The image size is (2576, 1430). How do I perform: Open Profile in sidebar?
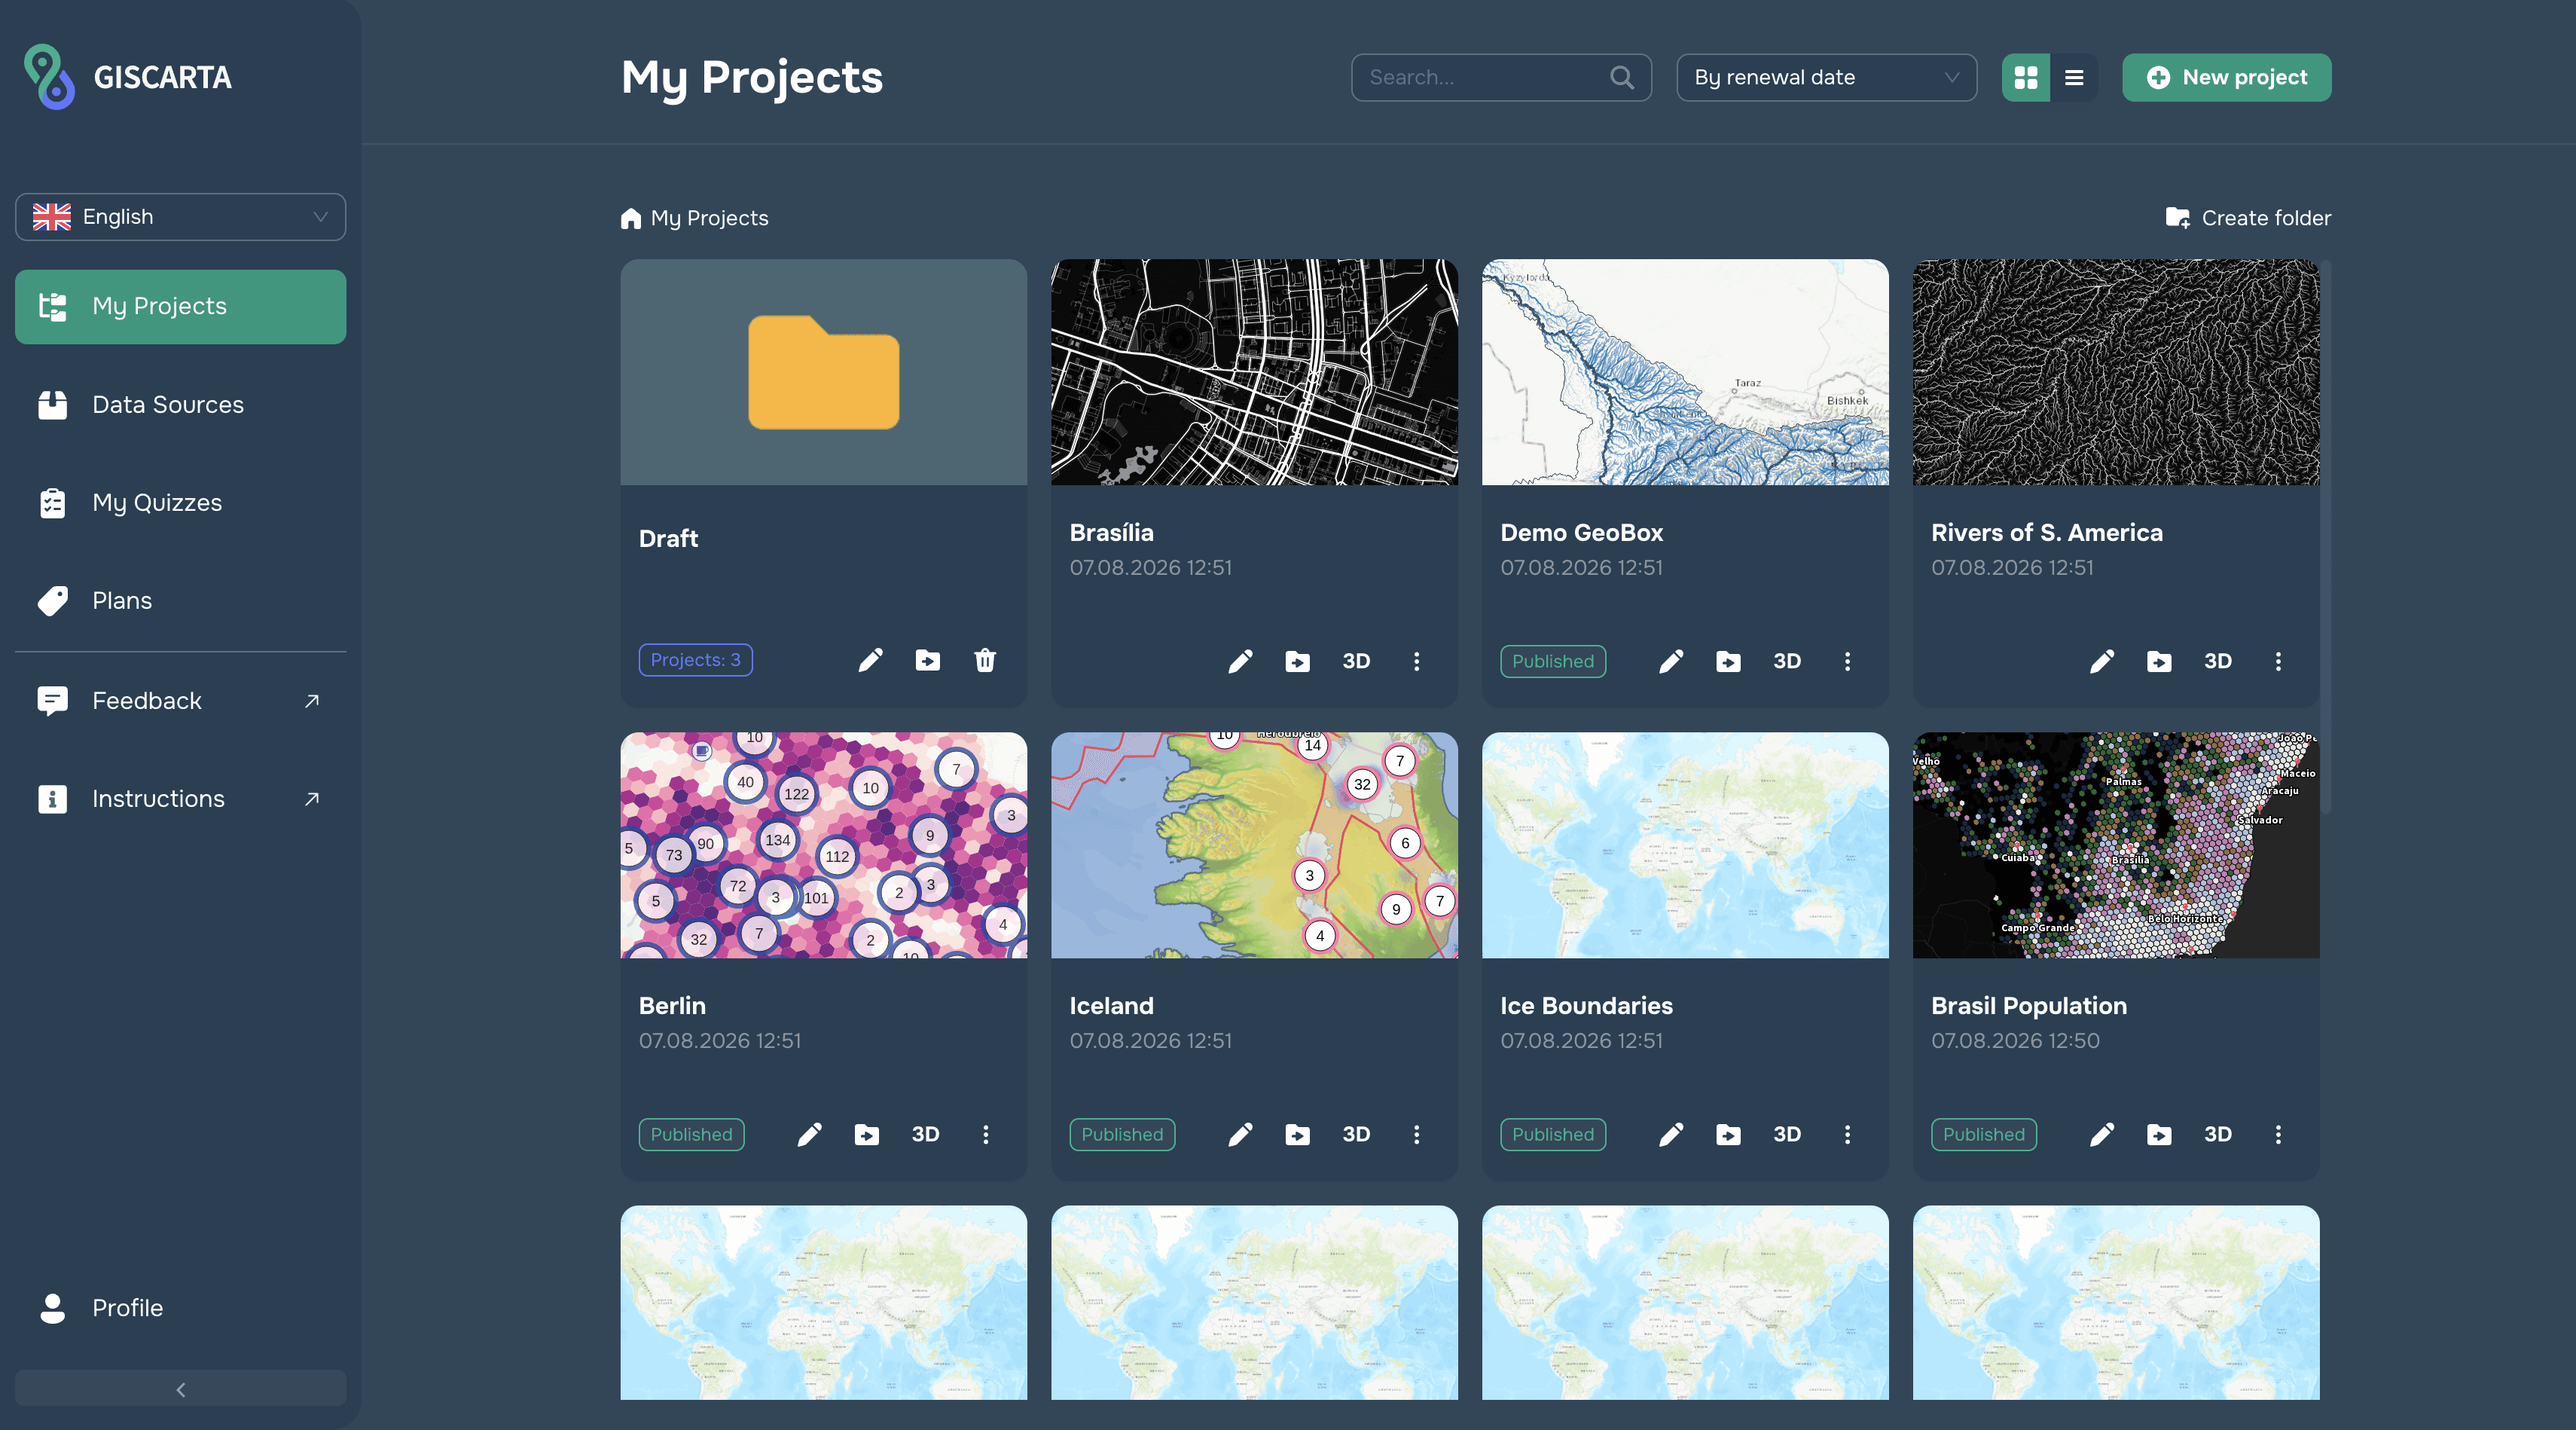coord(180,1308)
